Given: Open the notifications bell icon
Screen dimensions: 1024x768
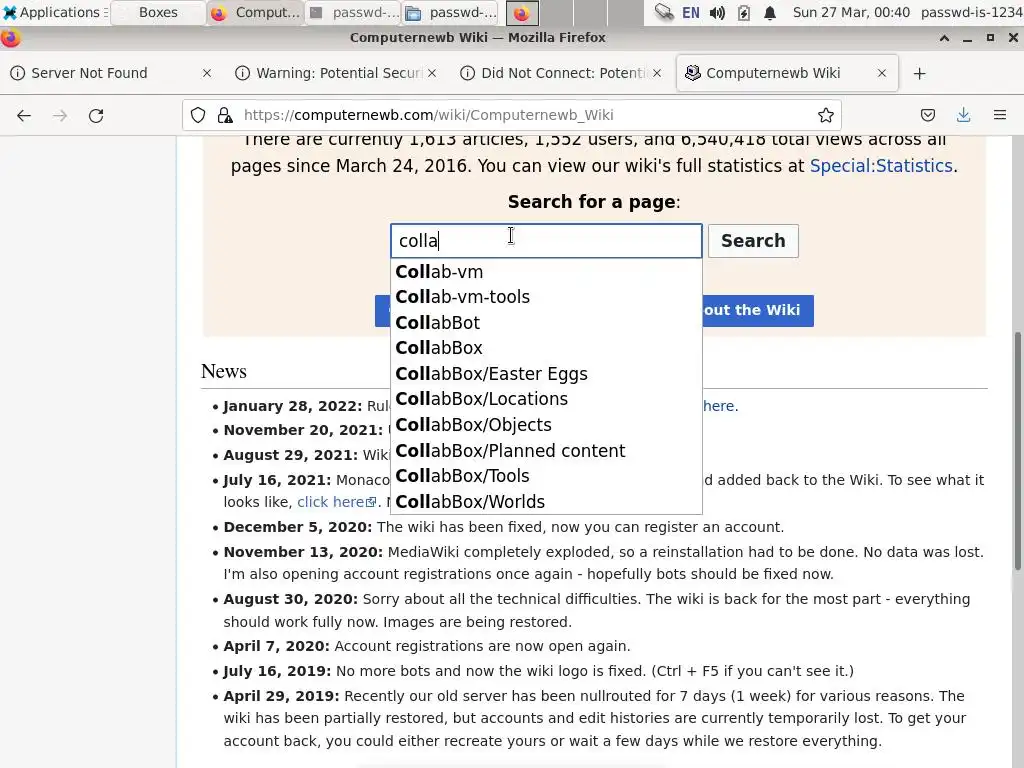Looking at the screenshot, I should pos(770,12).
